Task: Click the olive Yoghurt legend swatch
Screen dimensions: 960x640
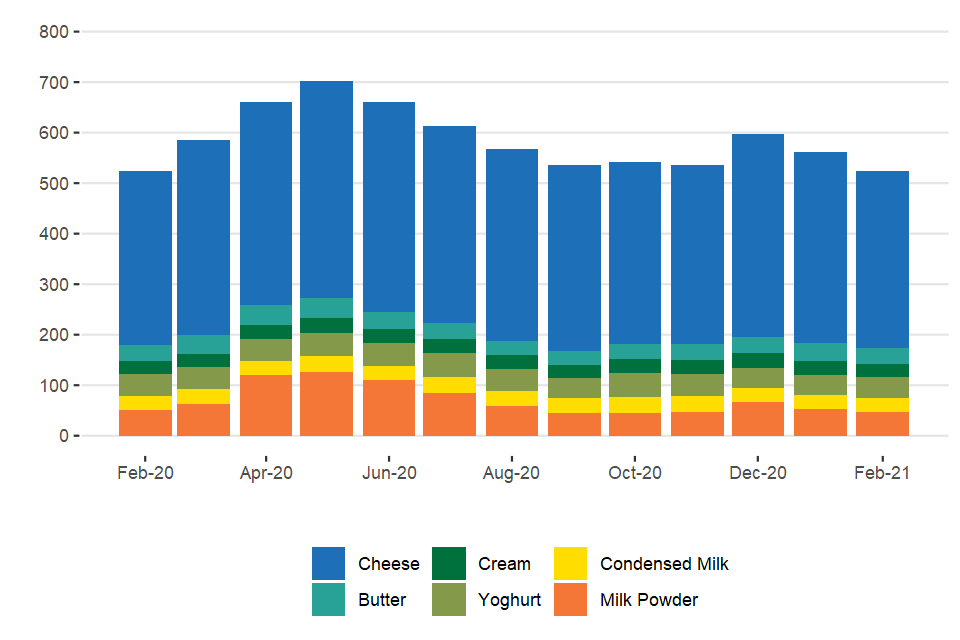Action: click(x=449, y=600)
